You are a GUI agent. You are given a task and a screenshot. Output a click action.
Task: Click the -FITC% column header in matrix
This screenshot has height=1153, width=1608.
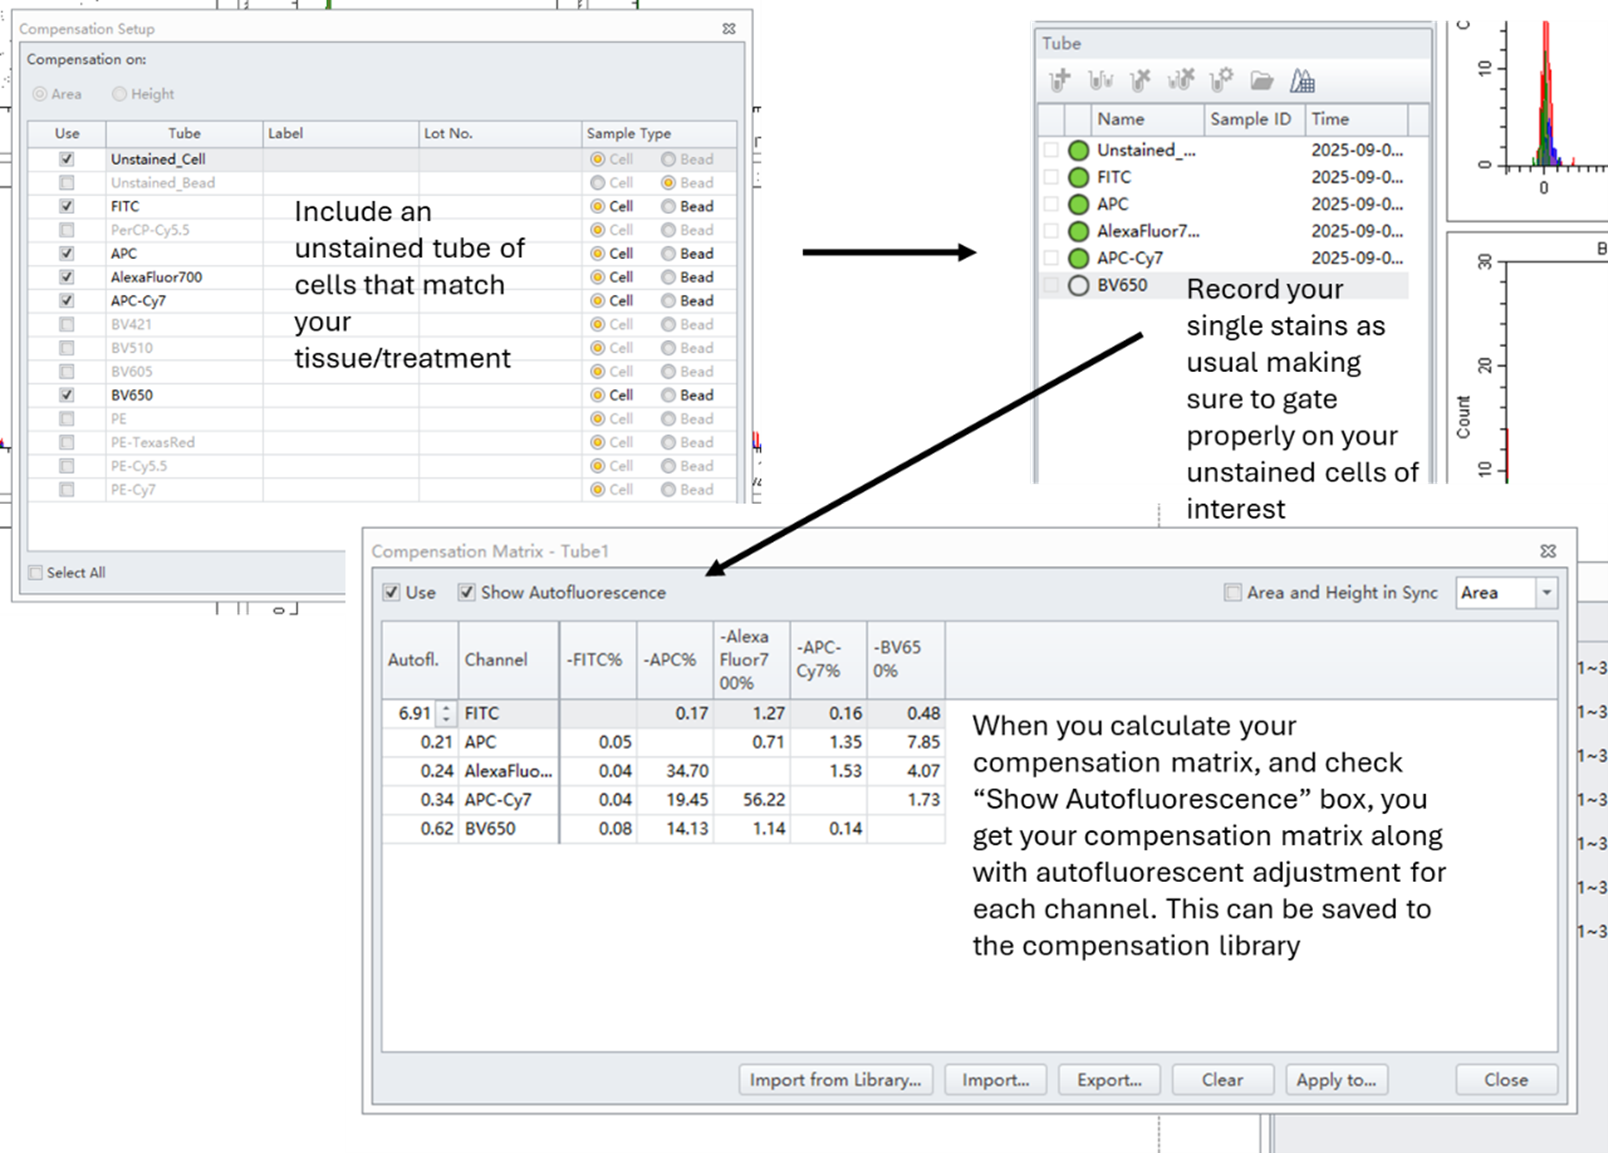(x=598, y=660)
